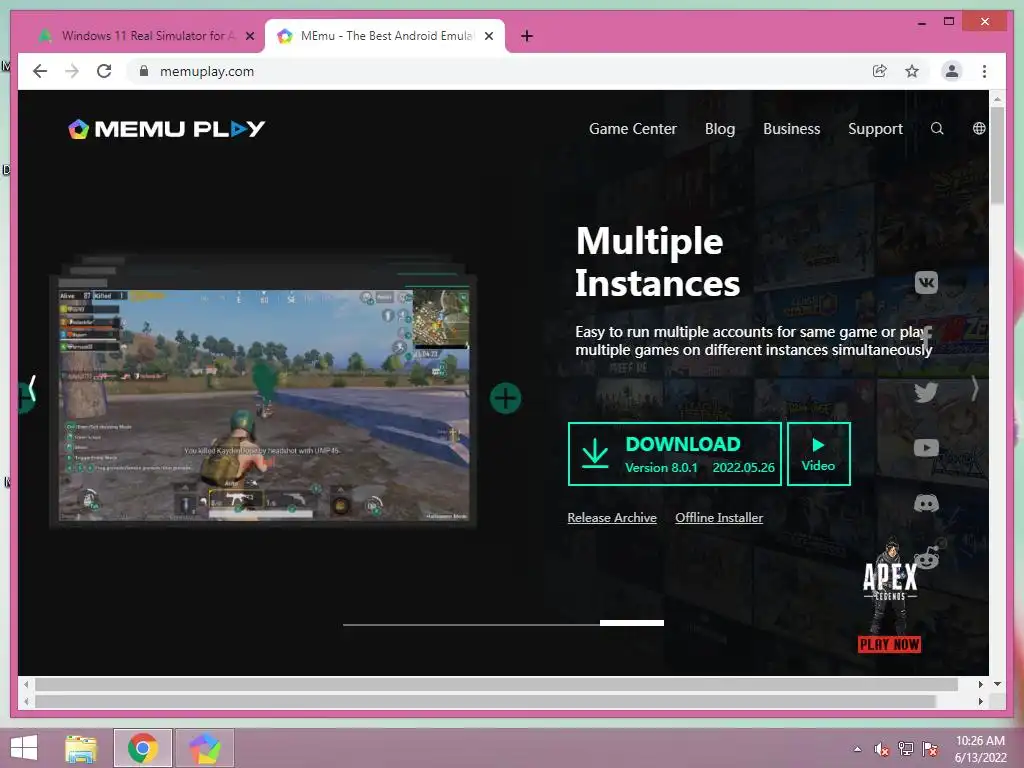The width and height of the screenshot is (1024, 768).
Task: Show hidden tray icons arrow
Action: pyautogui.click(x=857, y=749)
